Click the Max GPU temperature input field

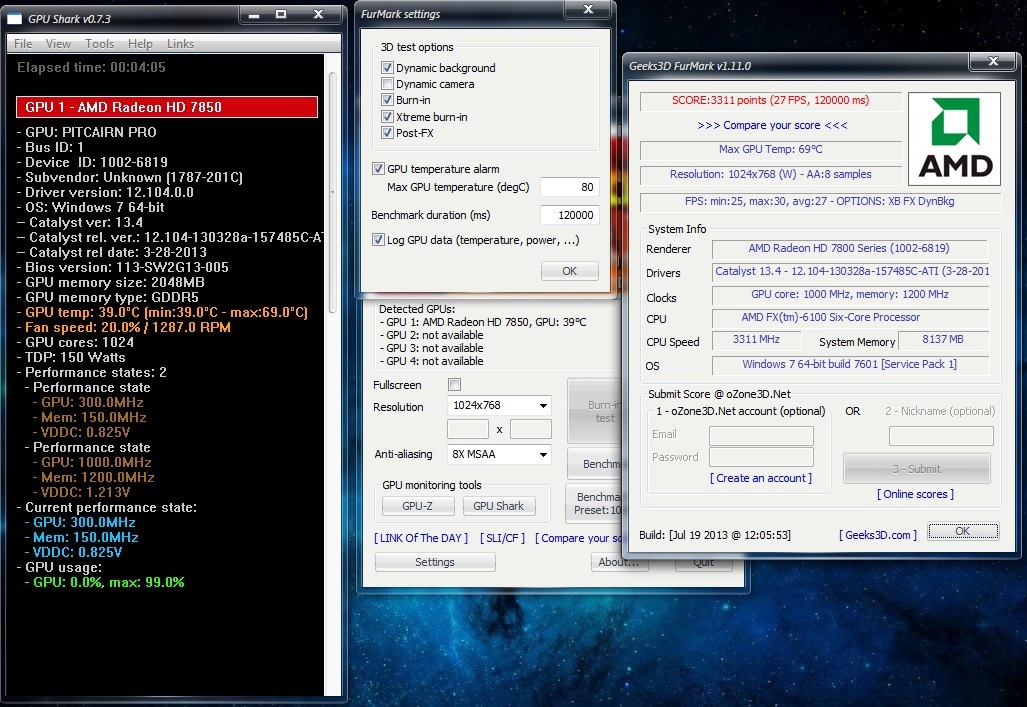point(569,187)
